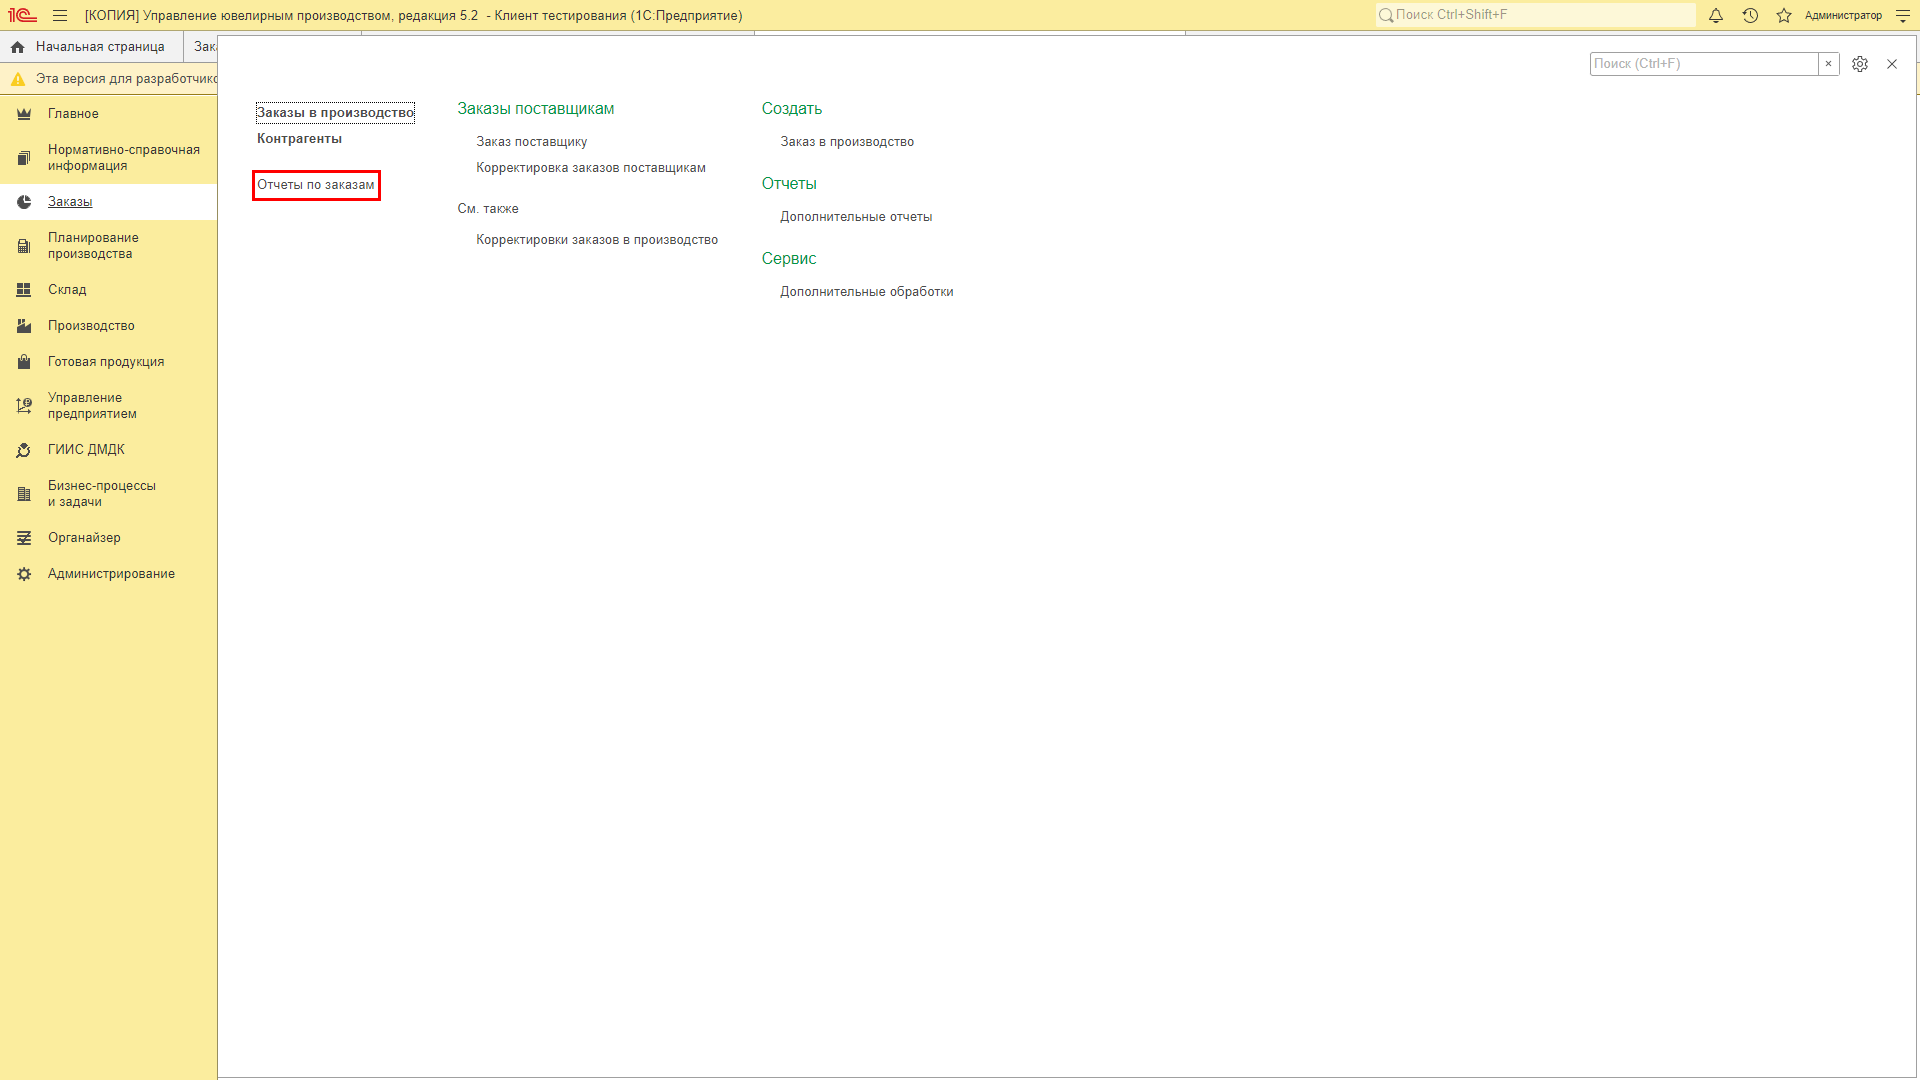Open Заказ поставщику link
Viewport: 1920px width, 1080px height.
[532, 142]
